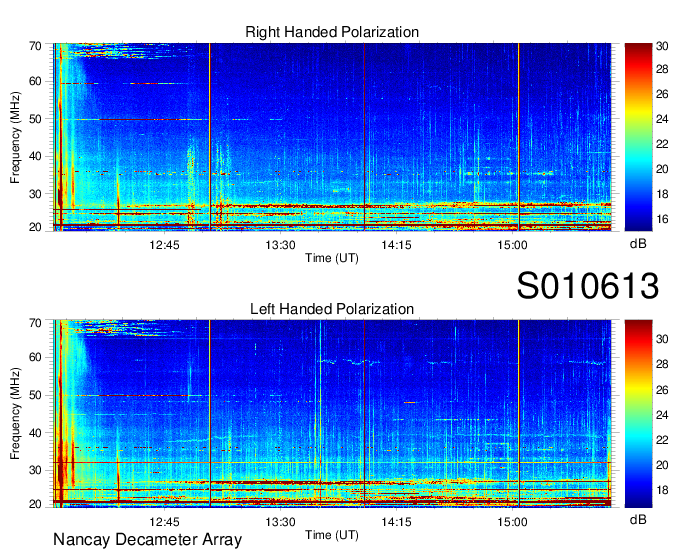Click the 14:15 tick label on bottom plot
The width and height of the screenshot is (680, 552).
[396, 522]
